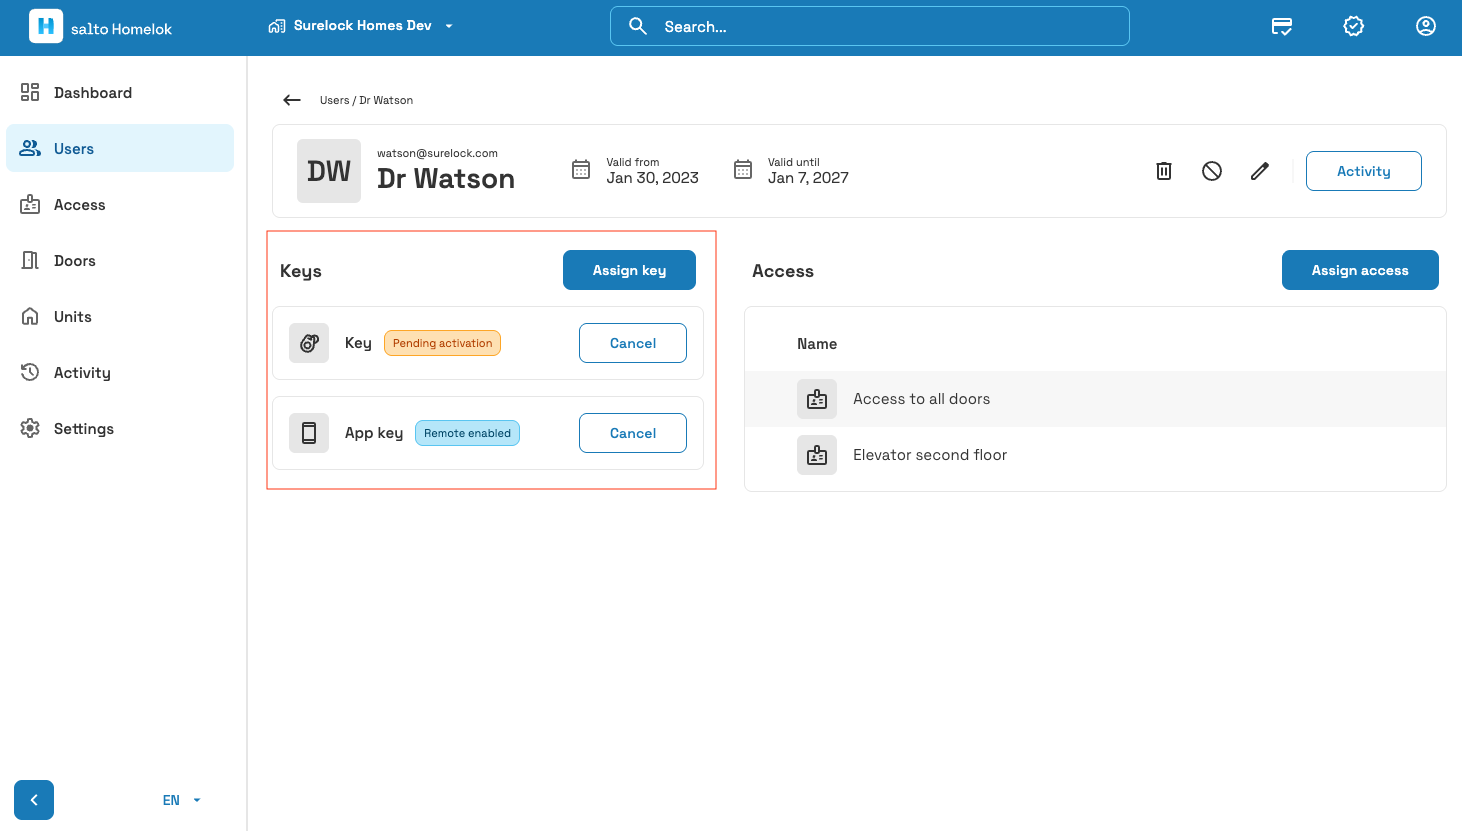Click the Users breadcrumb link
The height and width of the screenshot is (831, 1462).
click(334, 100)
